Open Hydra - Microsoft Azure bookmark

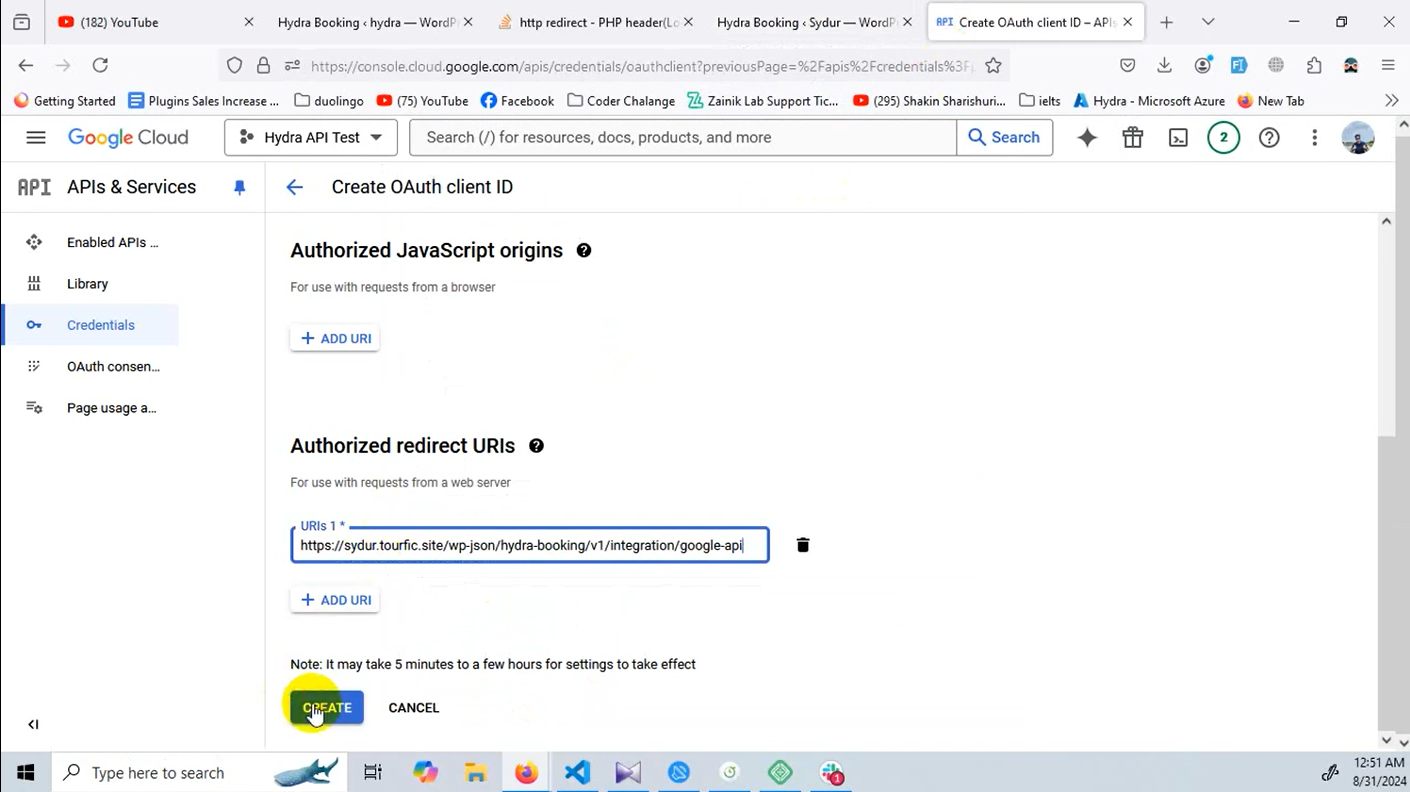pos(1148,101)
